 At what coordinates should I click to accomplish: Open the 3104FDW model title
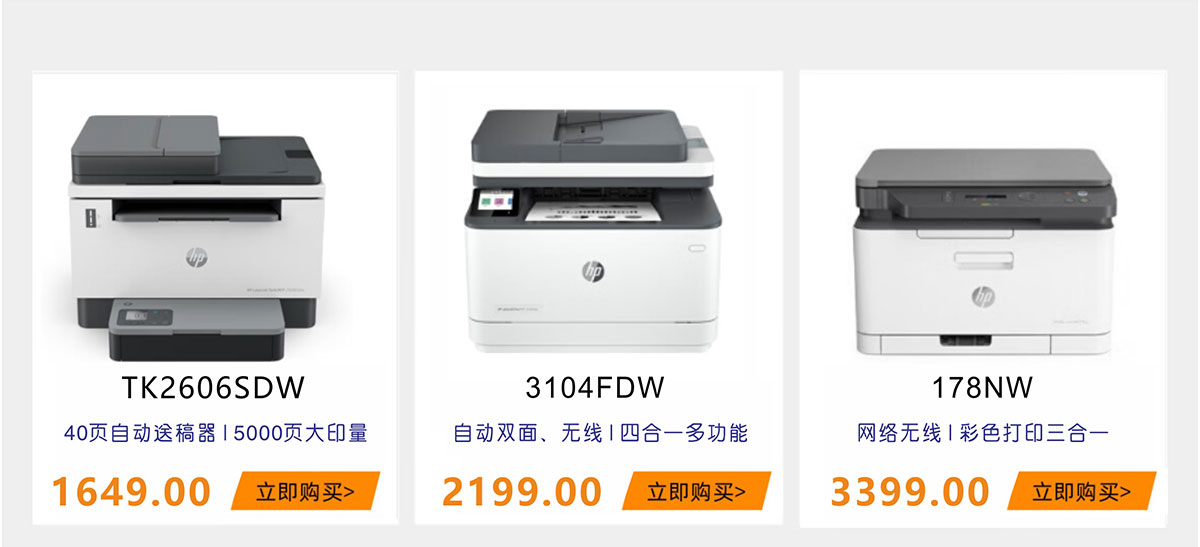(x=595, y=387)
